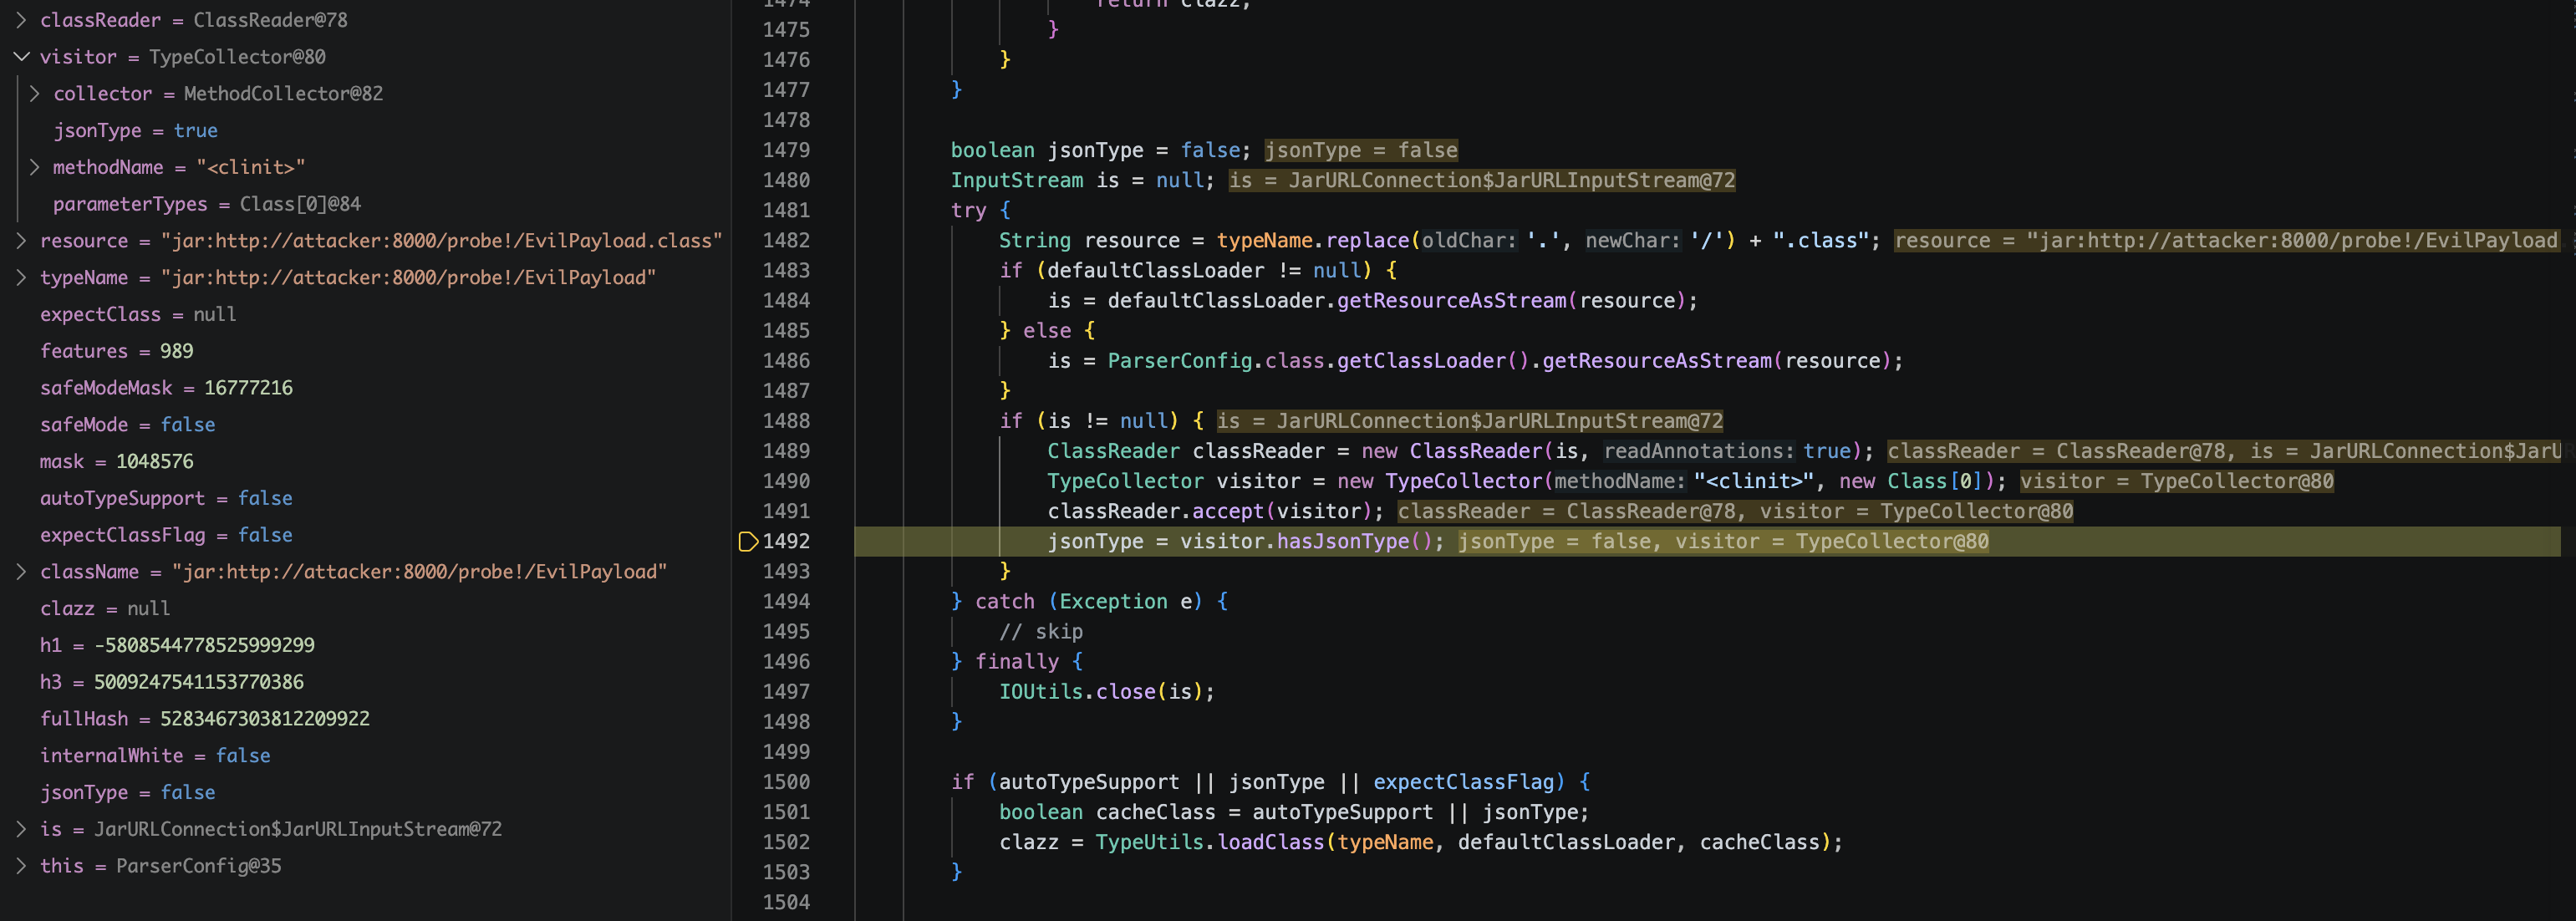
Task: Click line number 1479 in the gutter
Action: [x=786, y=150]
